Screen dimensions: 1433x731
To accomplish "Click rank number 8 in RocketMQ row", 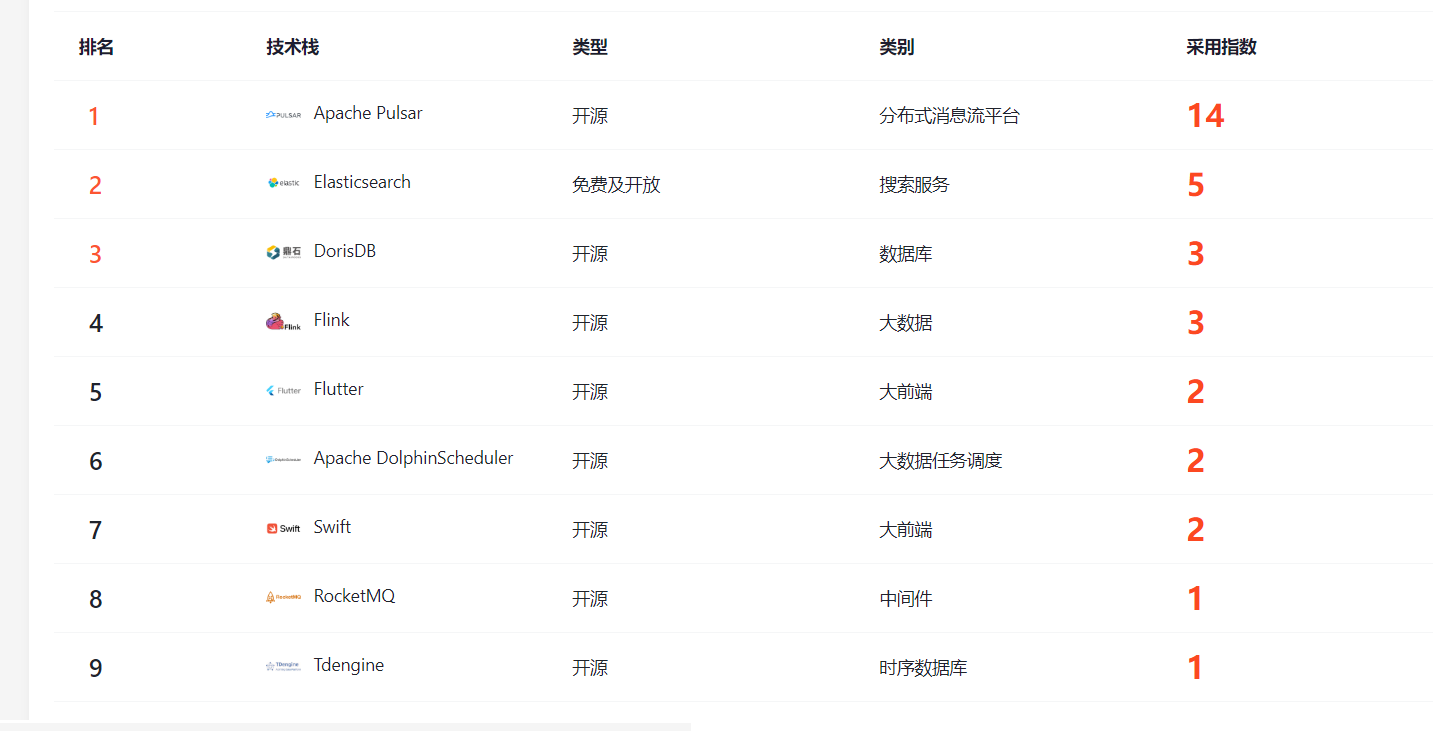I will pos(95,600).
